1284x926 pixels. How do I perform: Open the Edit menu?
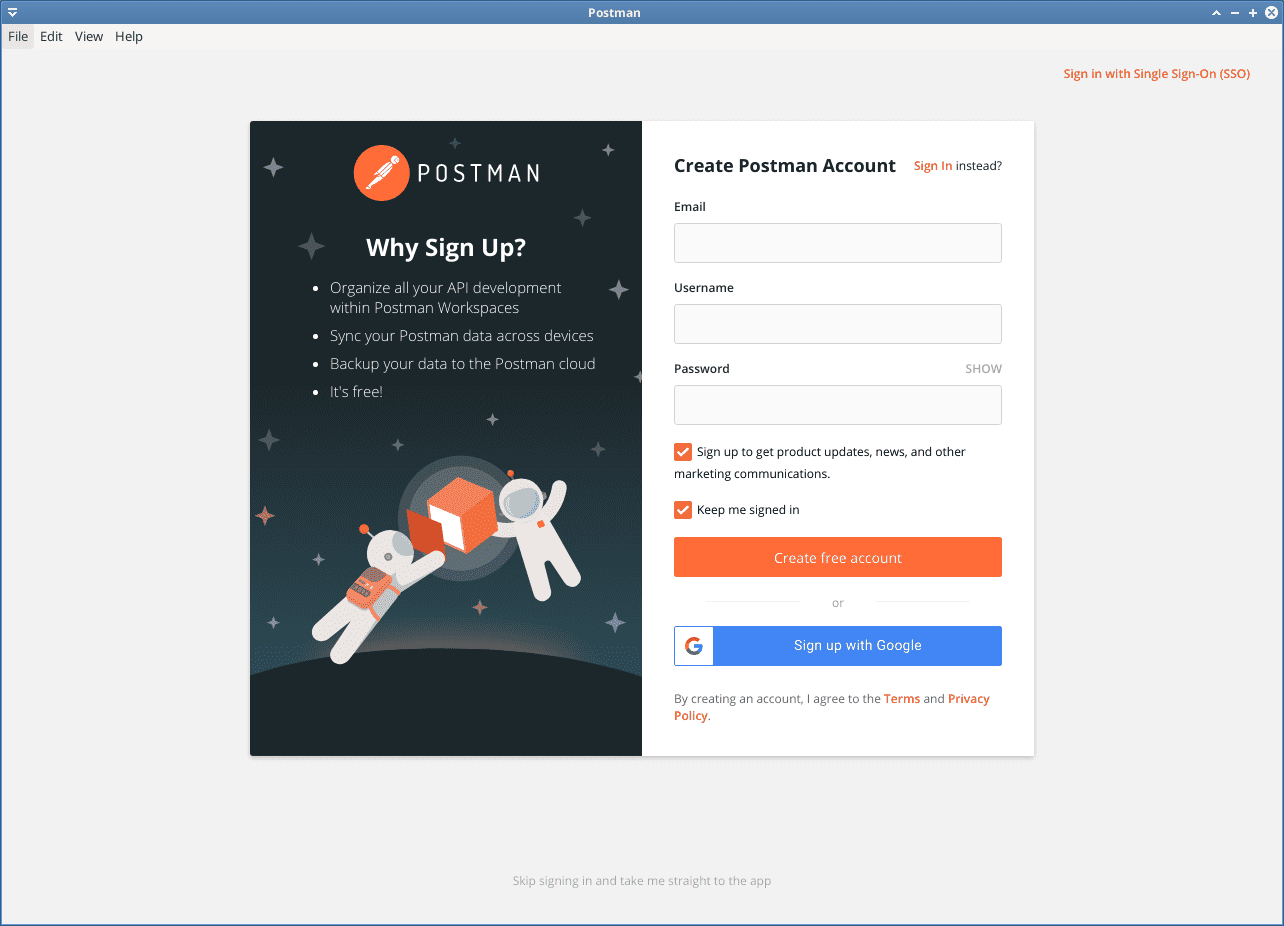point(51,36)
